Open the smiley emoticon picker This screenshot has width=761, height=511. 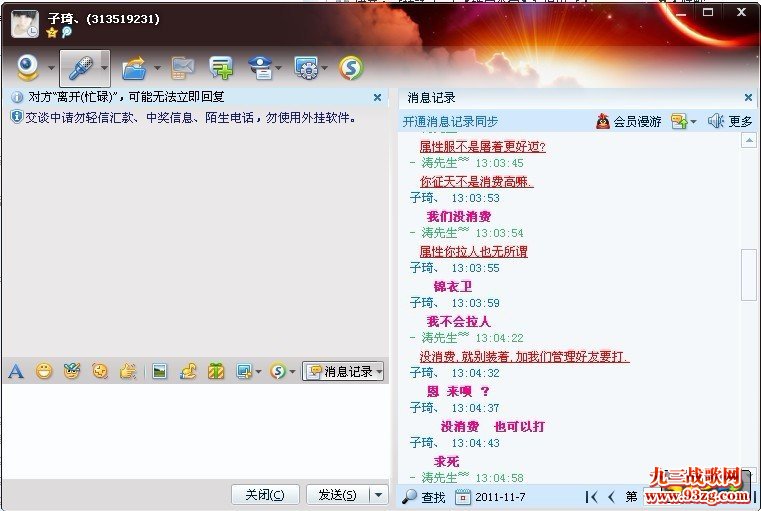(44, 371)
